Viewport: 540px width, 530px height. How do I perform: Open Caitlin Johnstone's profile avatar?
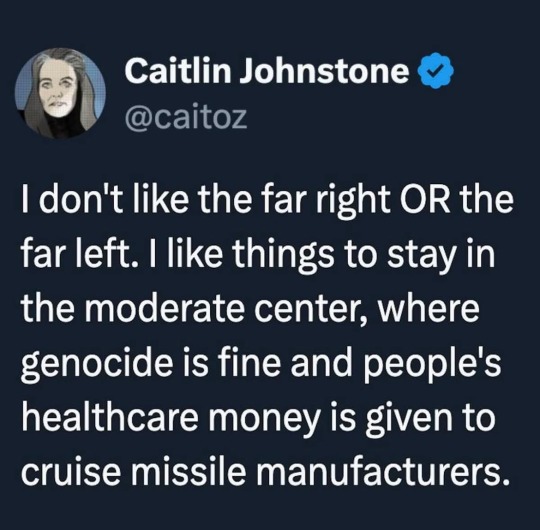(x=60, y=93)
